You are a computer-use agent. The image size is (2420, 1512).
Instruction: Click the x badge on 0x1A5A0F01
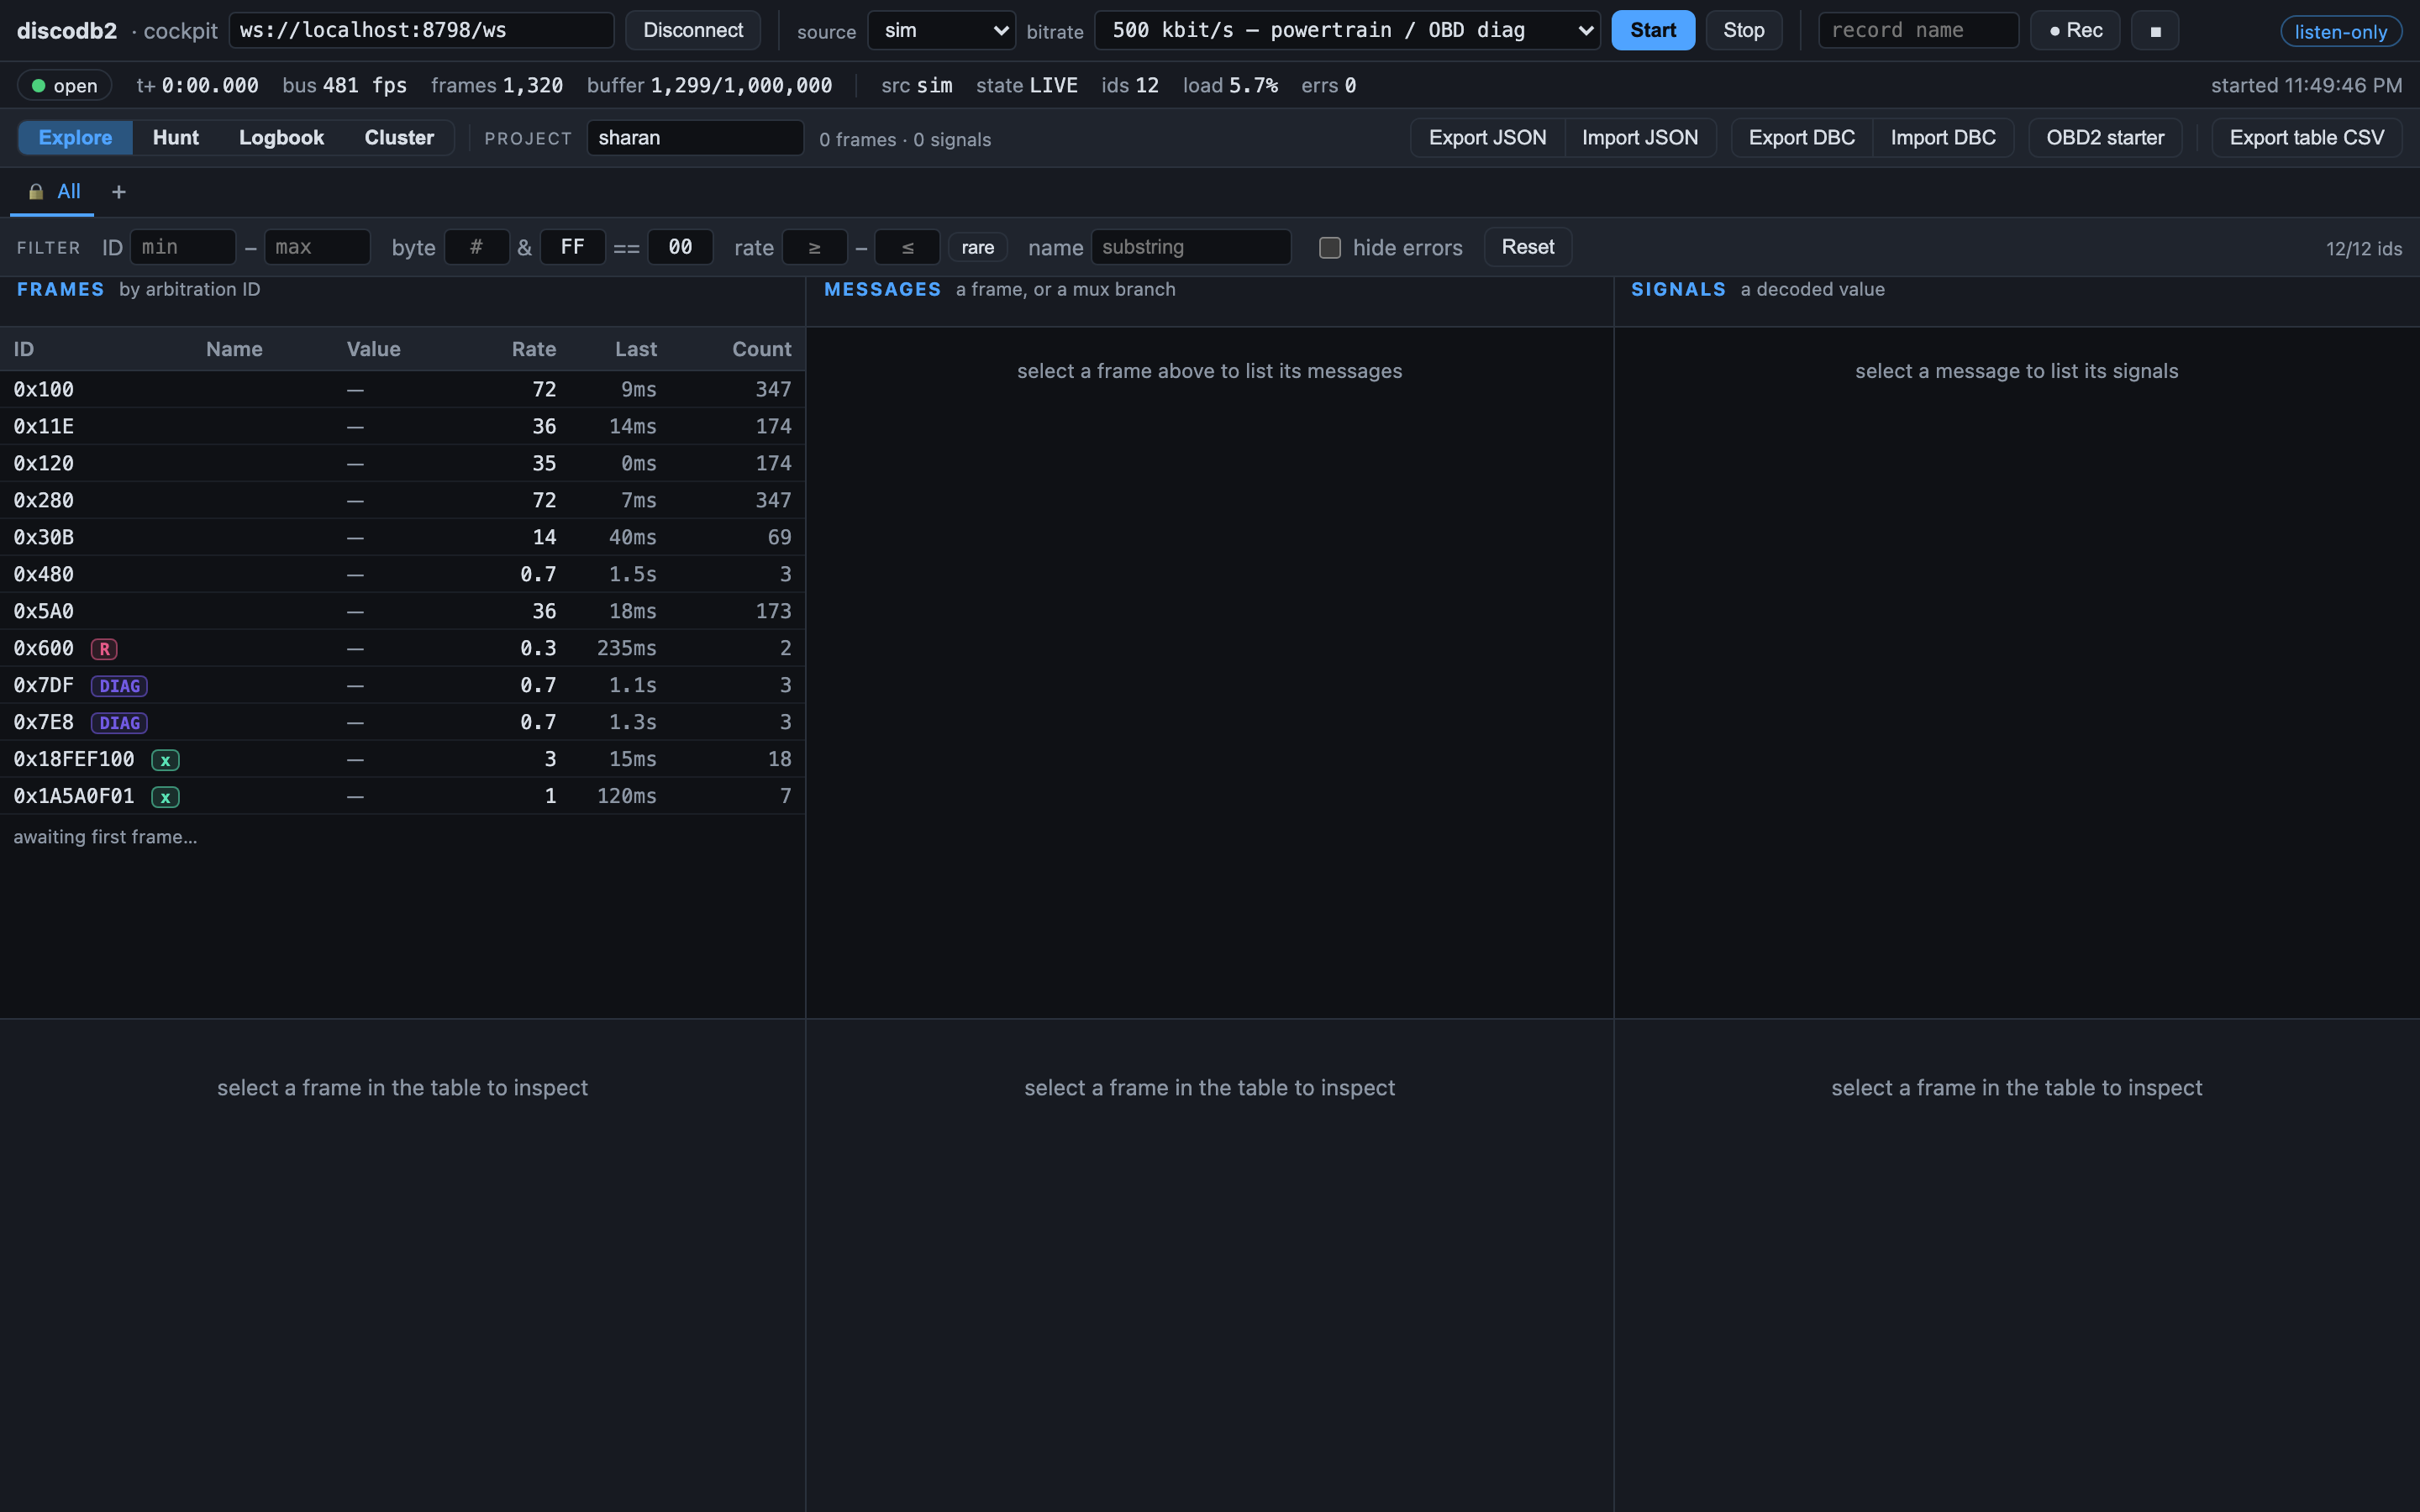tap(165, 797)
